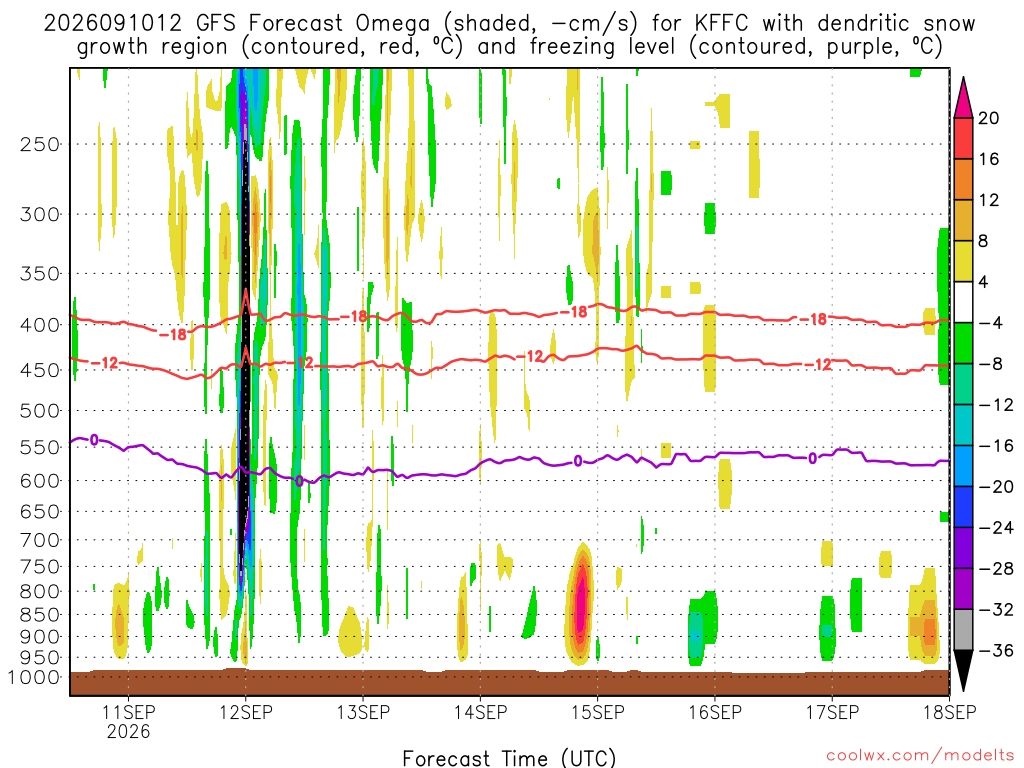This screenshot has height=768, width=1024.
Task: Click the purple 0 freezing level label near 15SEP
Action: point(578,462)
